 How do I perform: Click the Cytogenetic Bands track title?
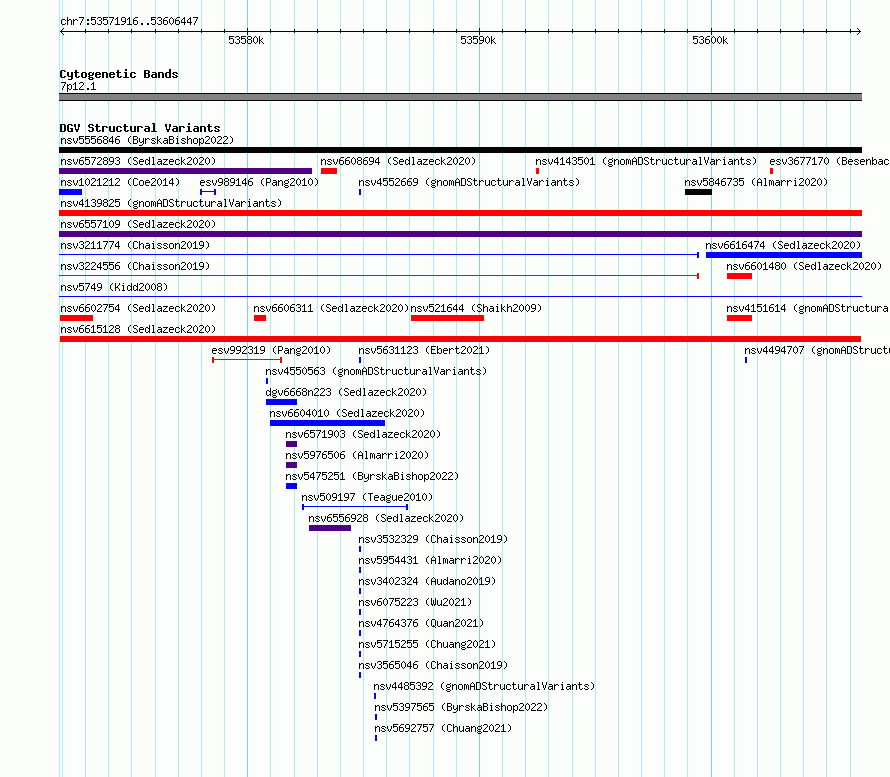pyautogui.click(x=119, y=74)
